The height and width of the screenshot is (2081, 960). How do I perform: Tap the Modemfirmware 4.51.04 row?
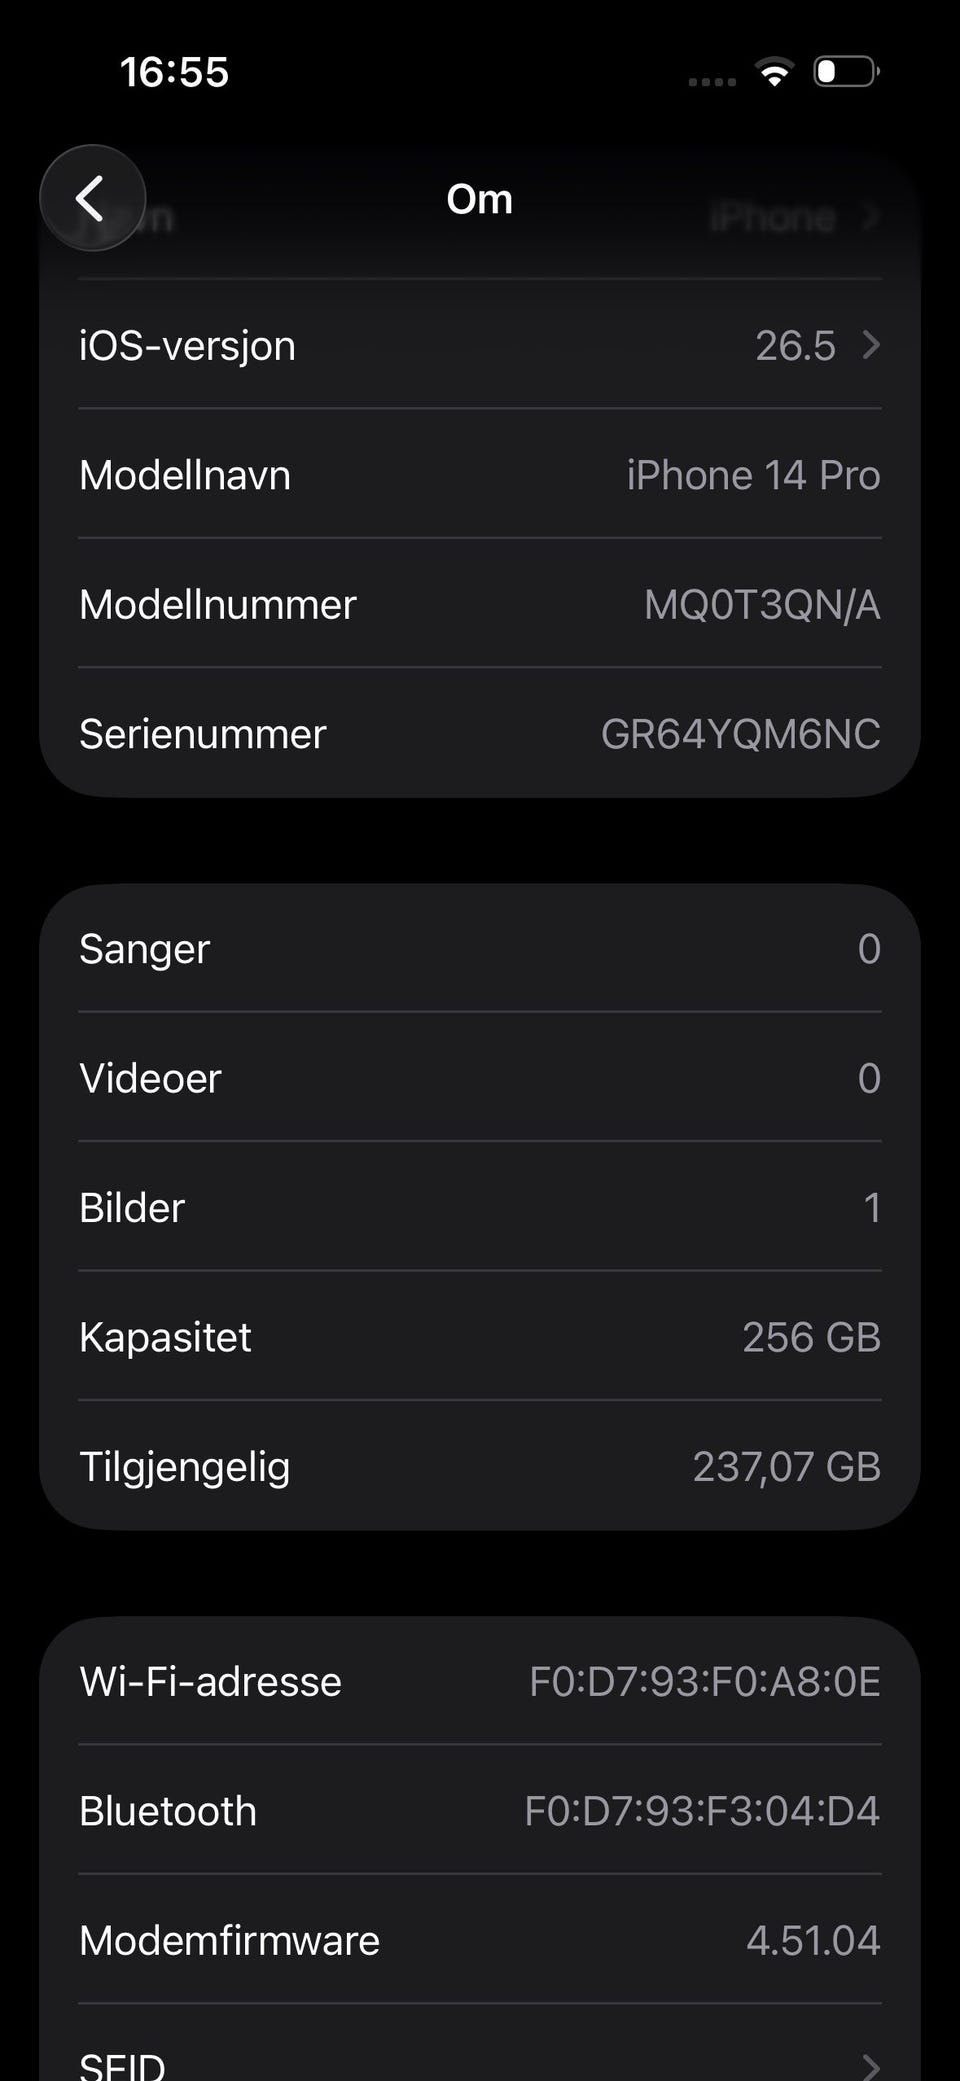coord(480,1940)
